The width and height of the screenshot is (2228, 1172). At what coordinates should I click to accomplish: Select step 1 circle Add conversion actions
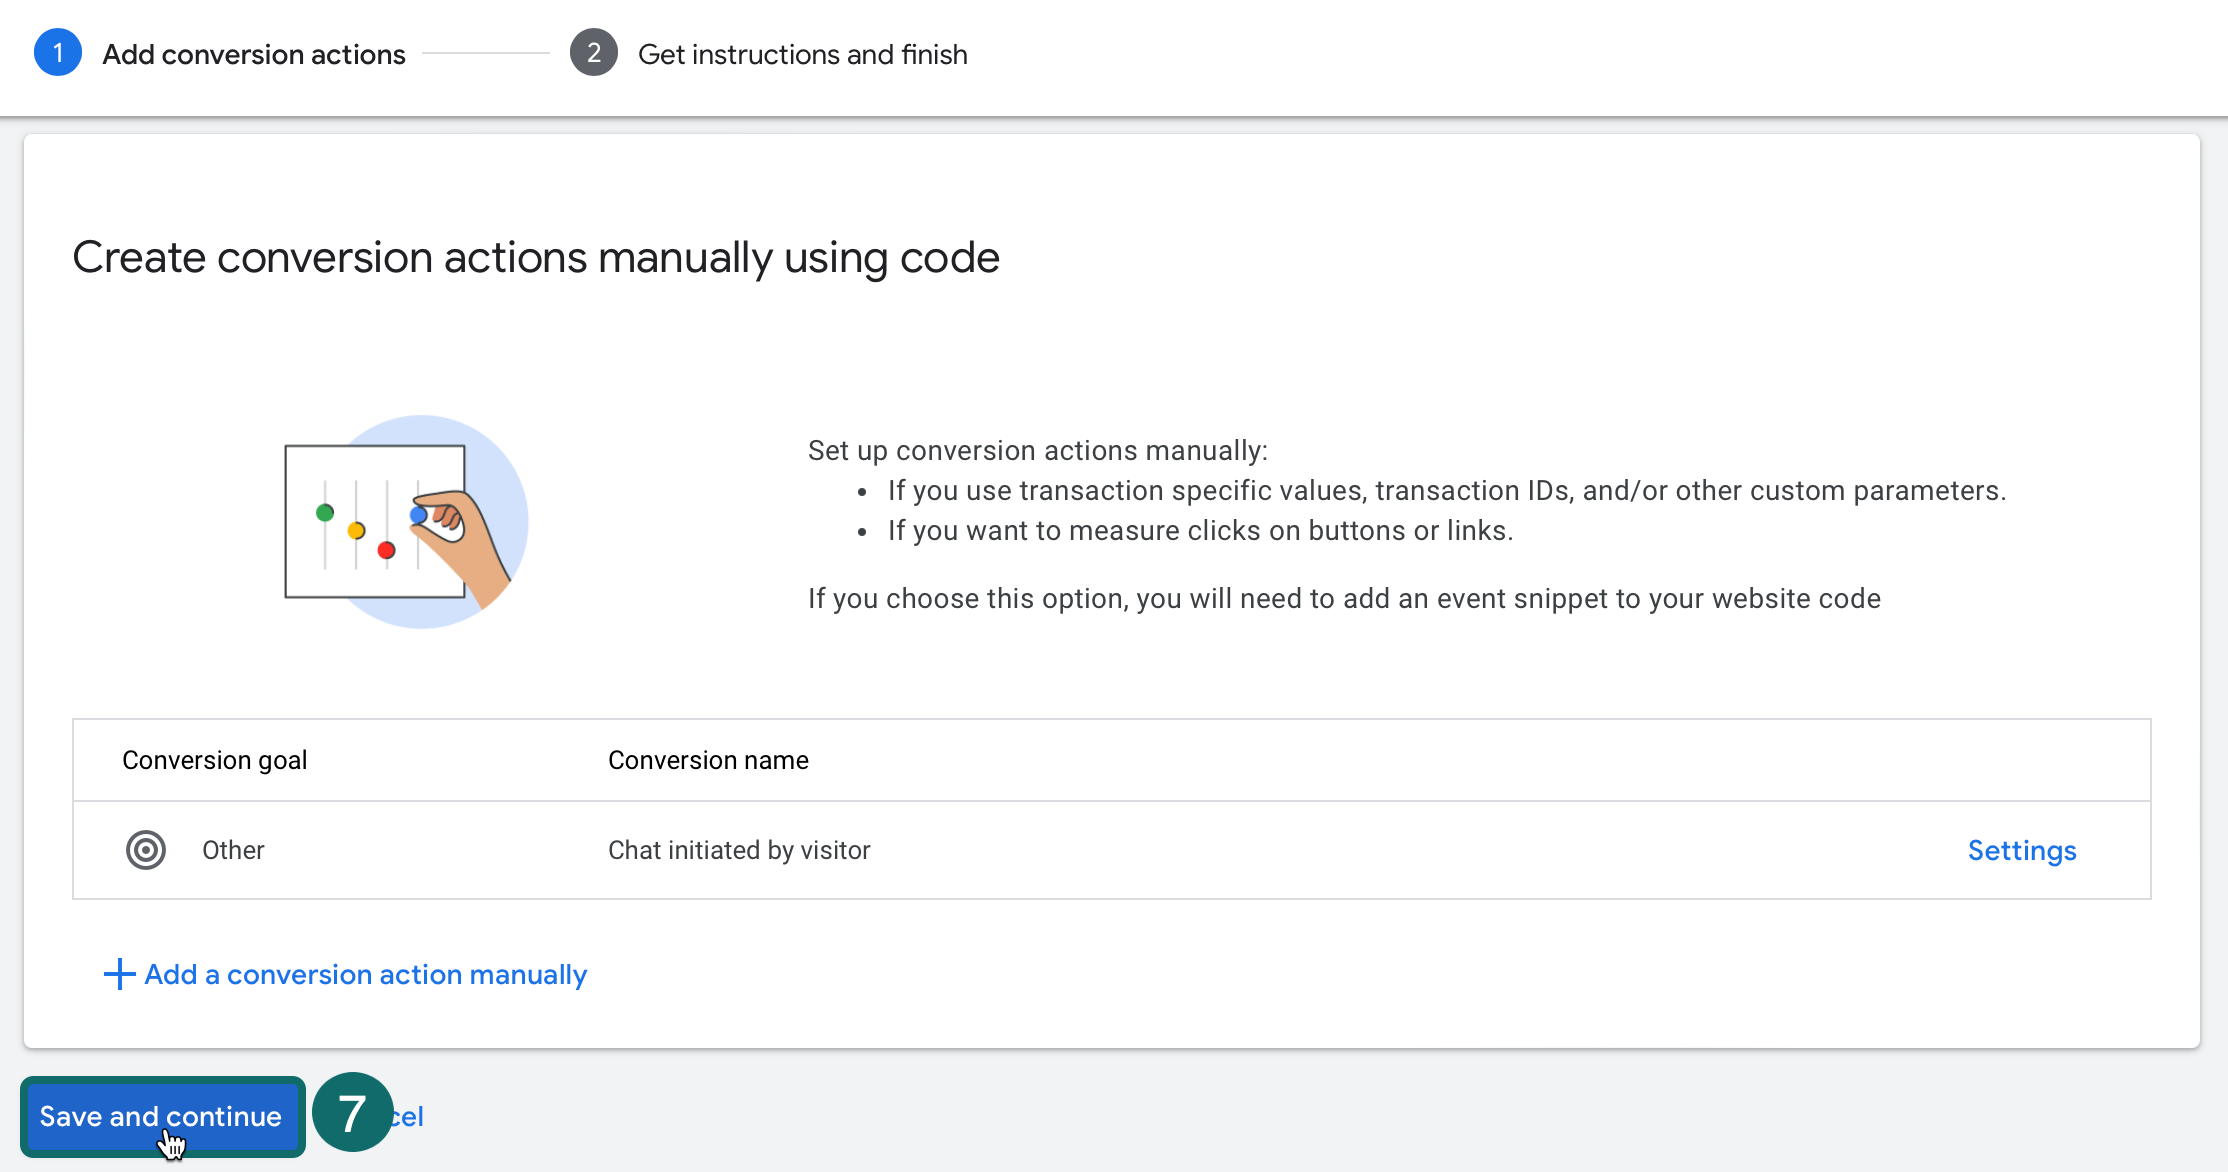tap(58, 53)
